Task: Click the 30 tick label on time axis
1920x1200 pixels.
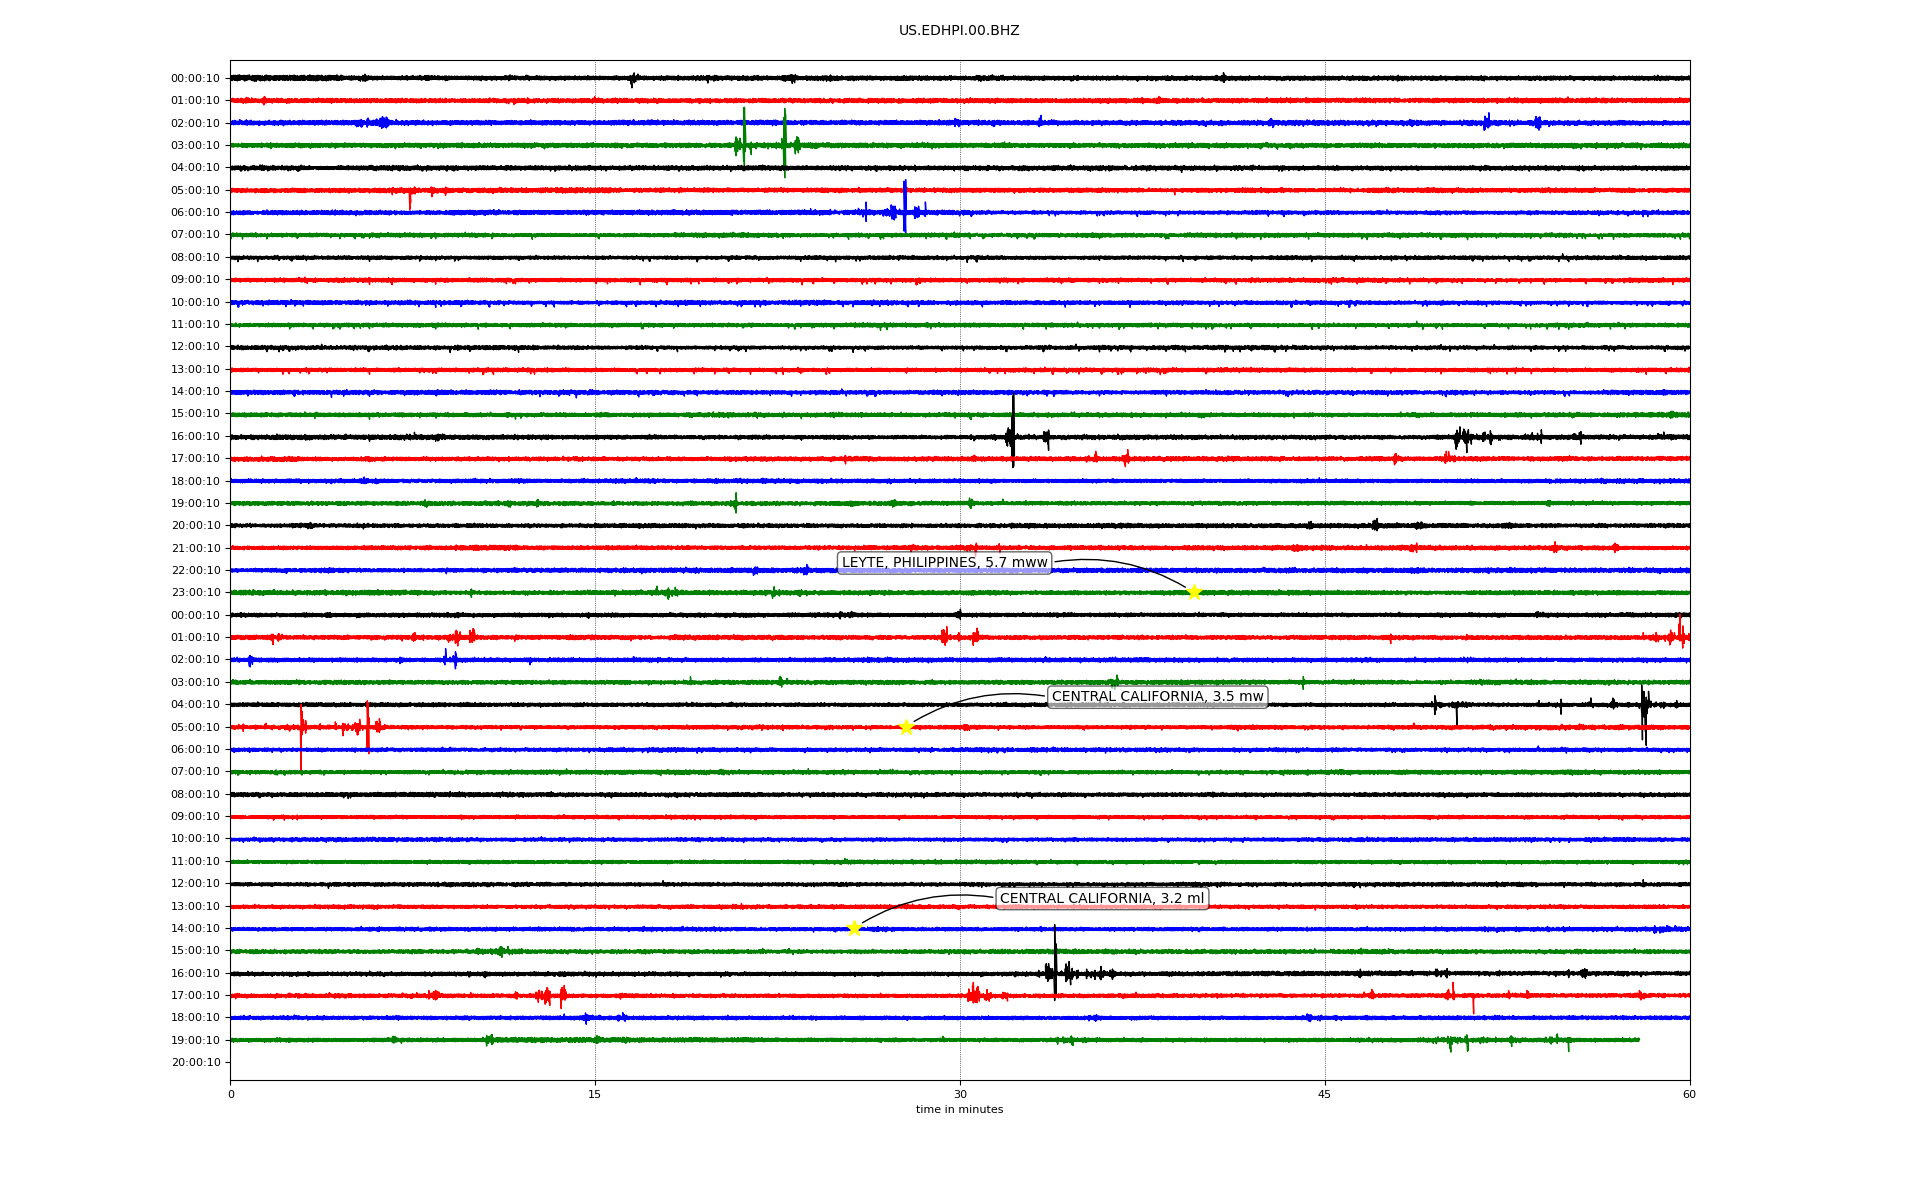Action: pos(960,1094)
